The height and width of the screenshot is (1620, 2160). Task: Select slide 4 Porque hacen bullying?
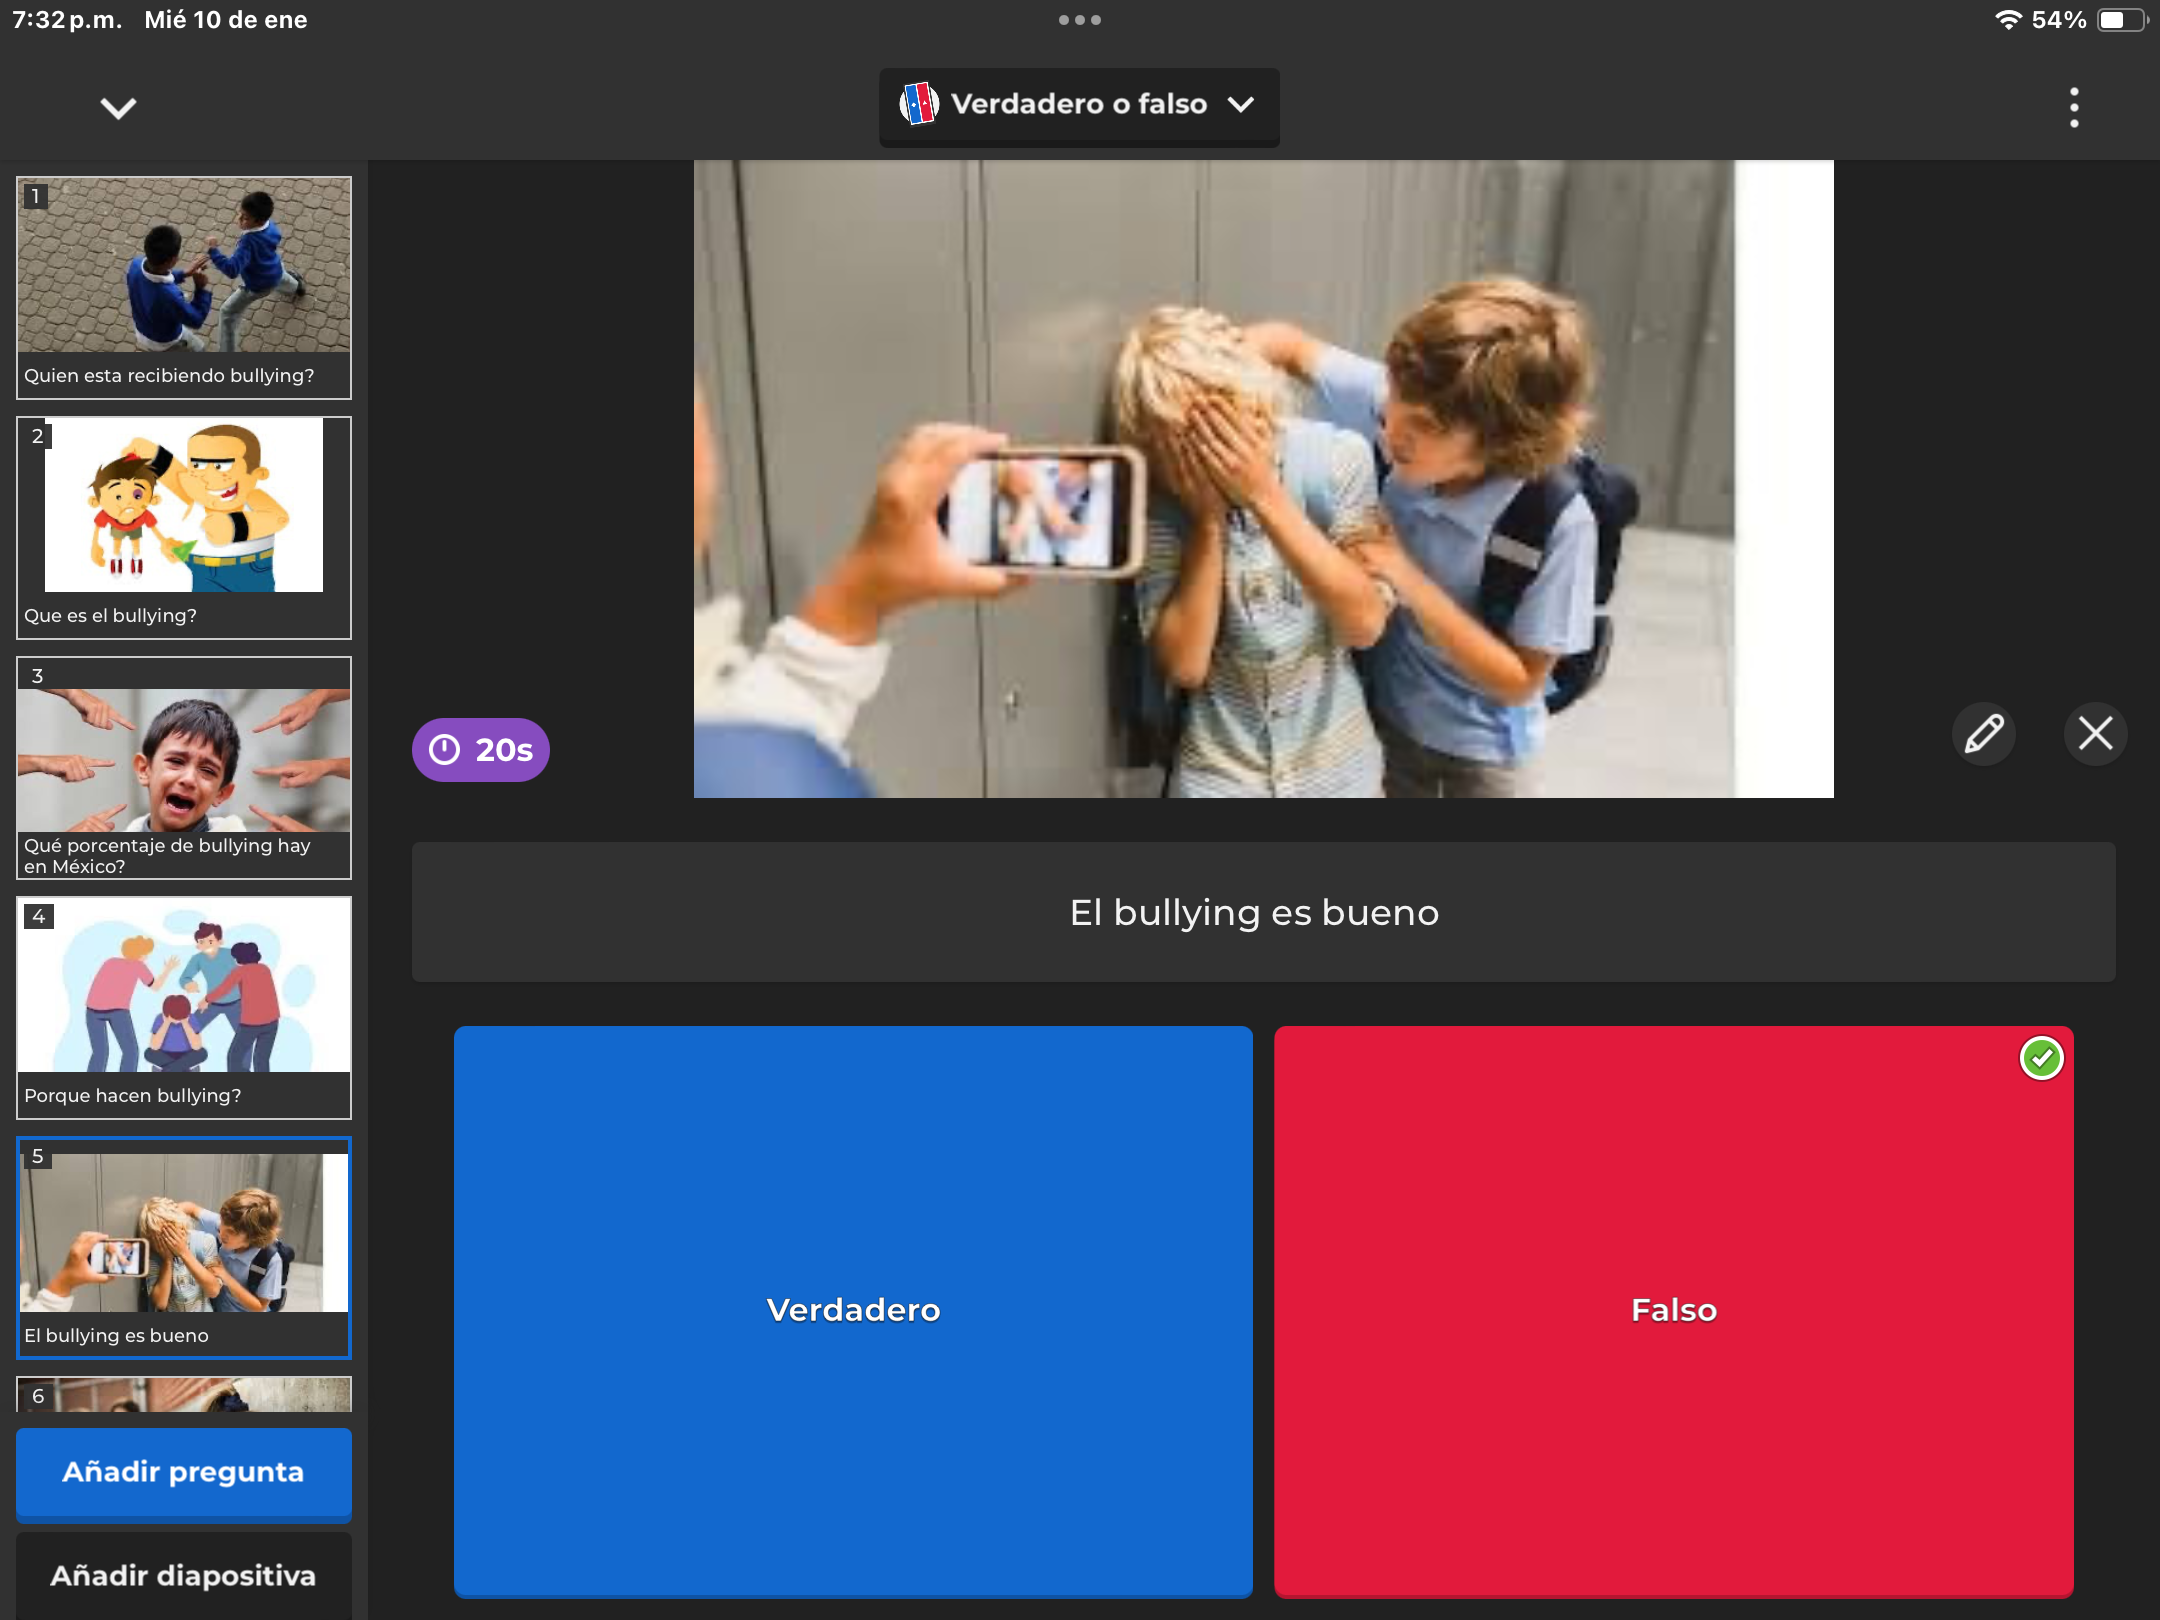pos(184,1007)
